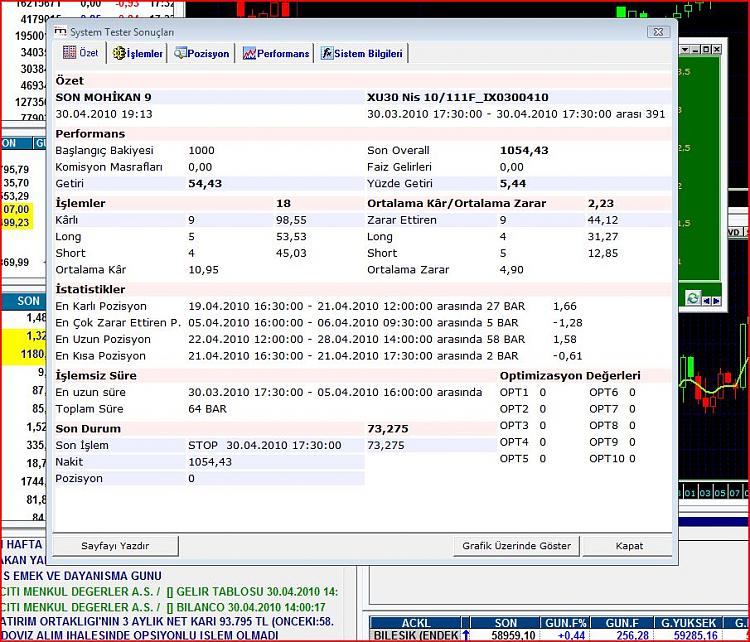Click the ACKL column header
Image resolution: width=750 pixels, height=642 pixels.
pyautogui.click(x=416, y=623)
